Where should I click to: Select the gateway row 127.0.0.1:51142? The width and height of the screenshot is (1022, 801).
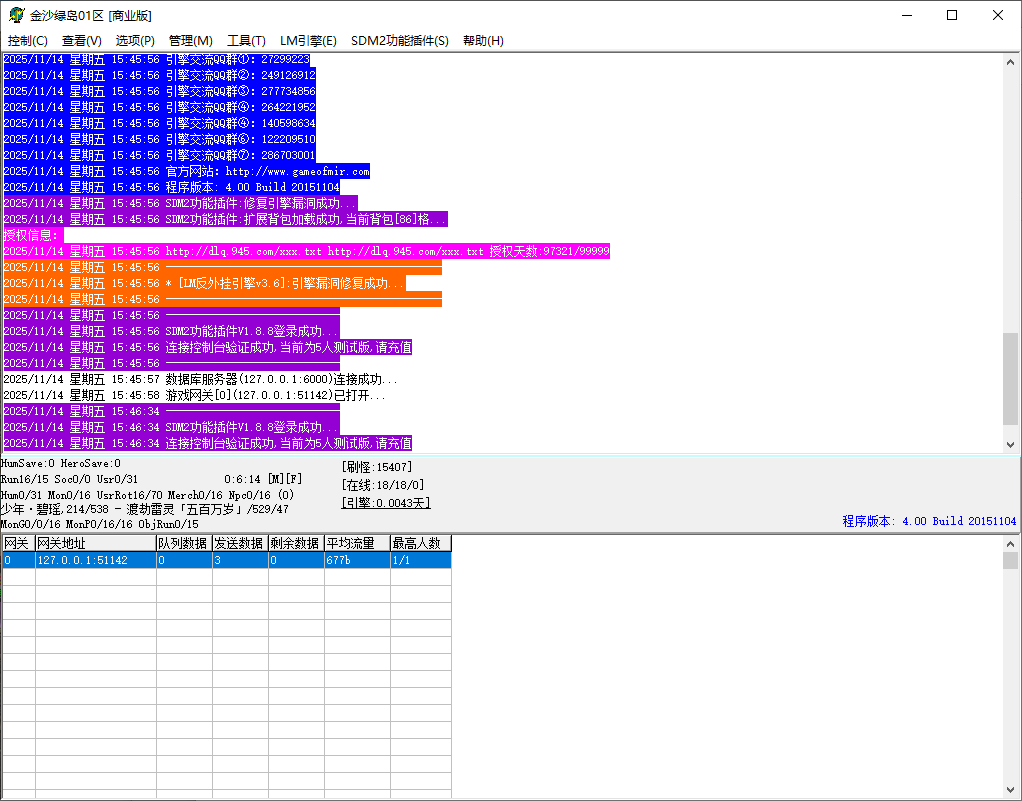coord(94,560)
